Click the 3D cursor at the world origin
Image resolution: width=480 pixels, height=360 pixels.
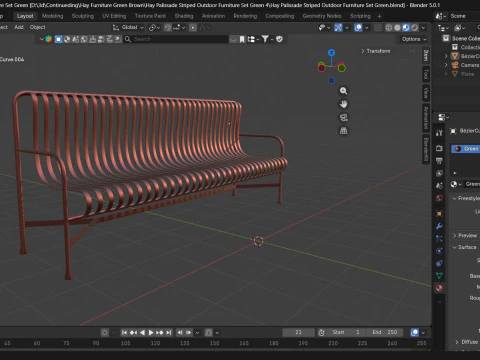(x=259, y=241)
